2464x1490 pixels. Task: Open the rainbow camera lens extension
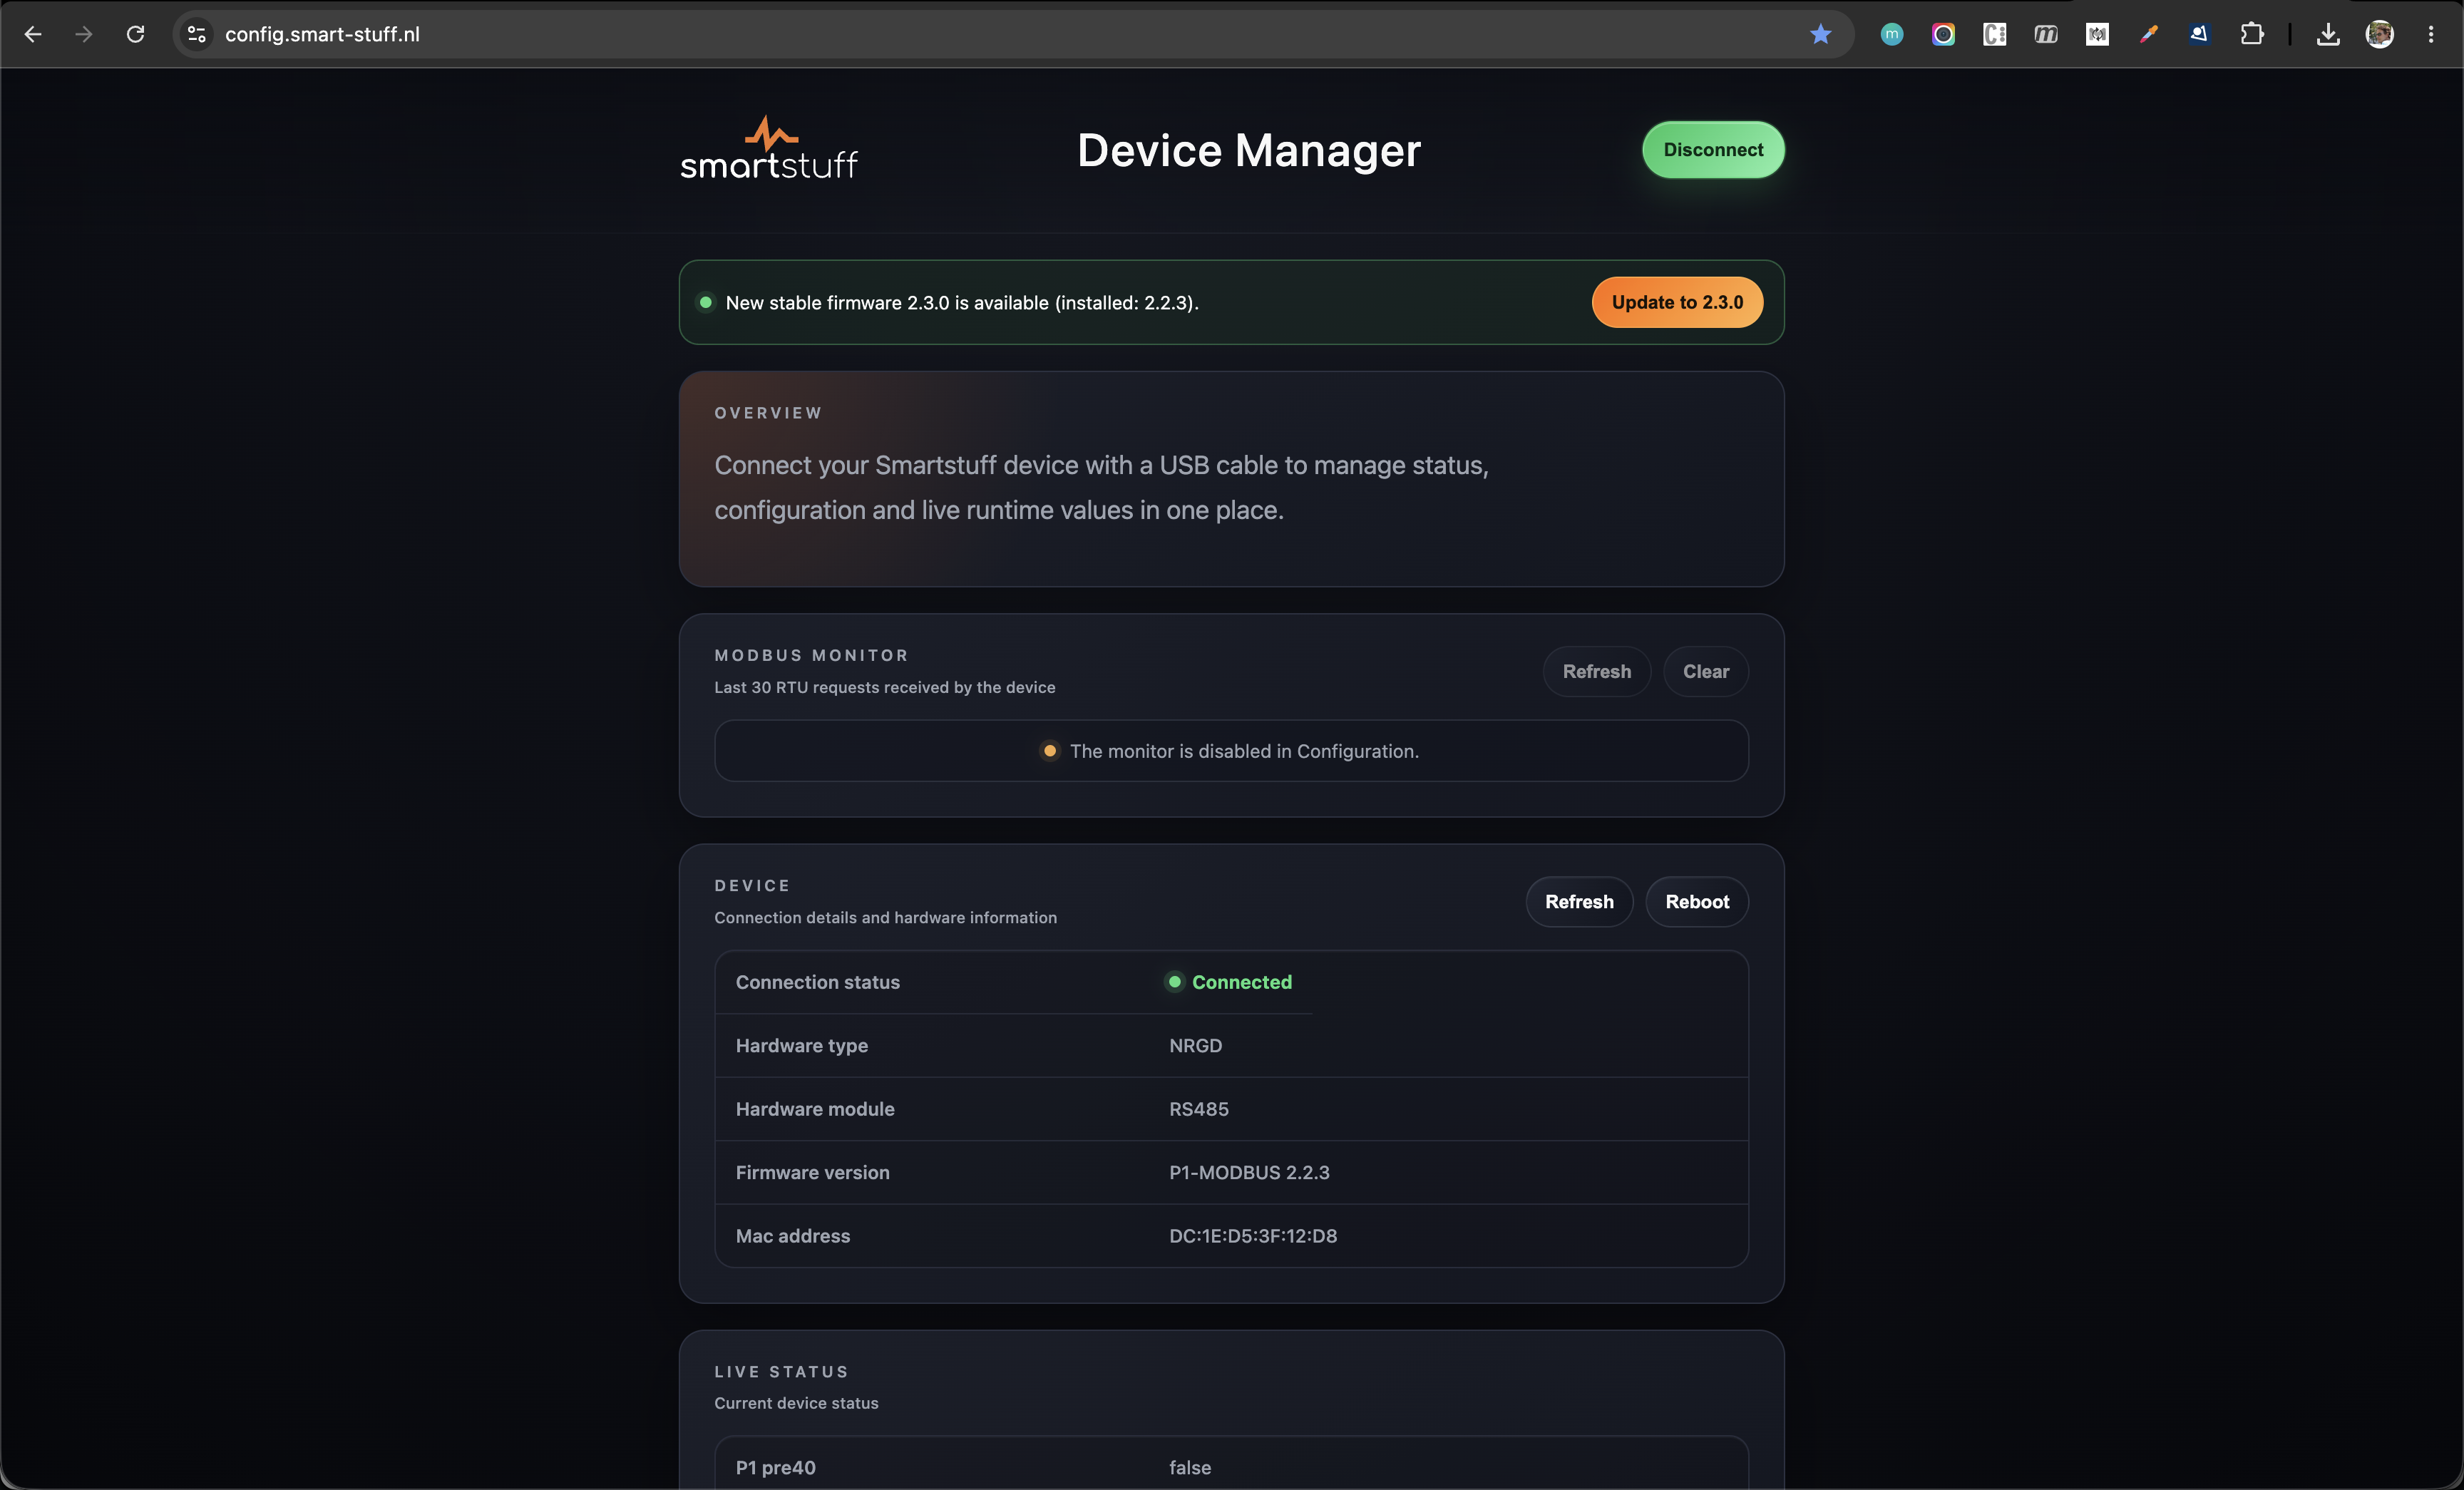coord(1942,34)
